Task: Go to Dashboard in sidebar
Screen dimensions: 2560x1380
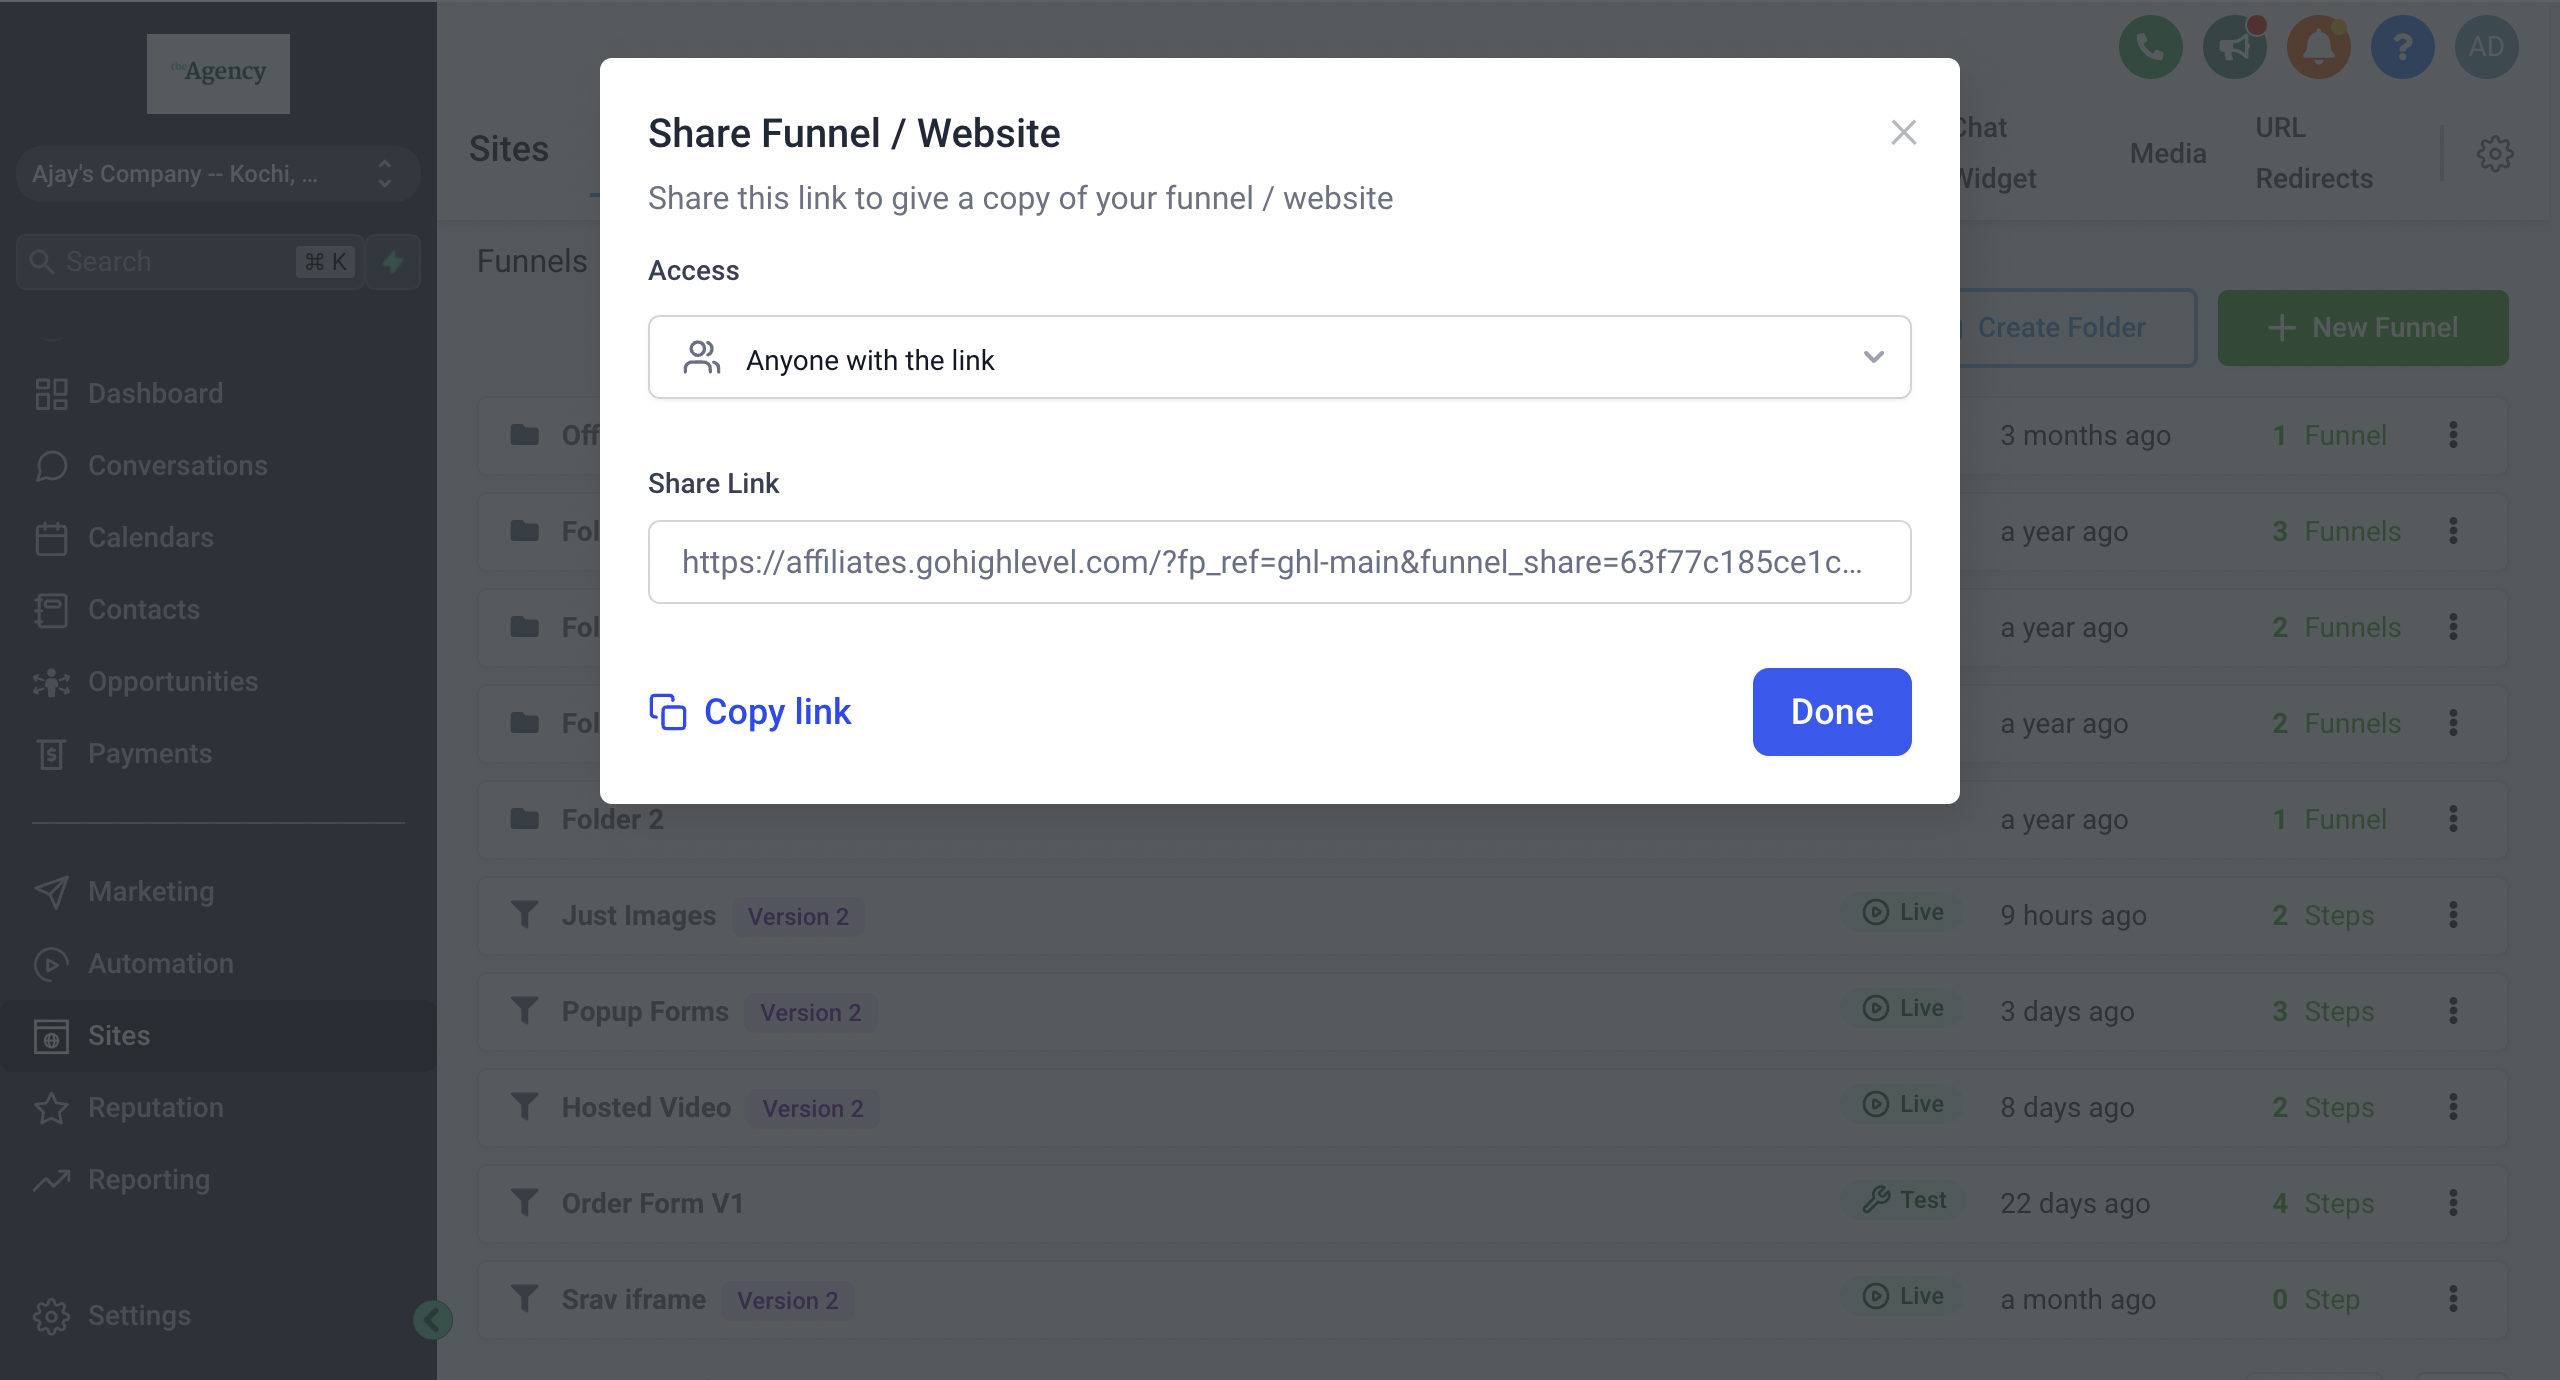Action: coord(155,394)
